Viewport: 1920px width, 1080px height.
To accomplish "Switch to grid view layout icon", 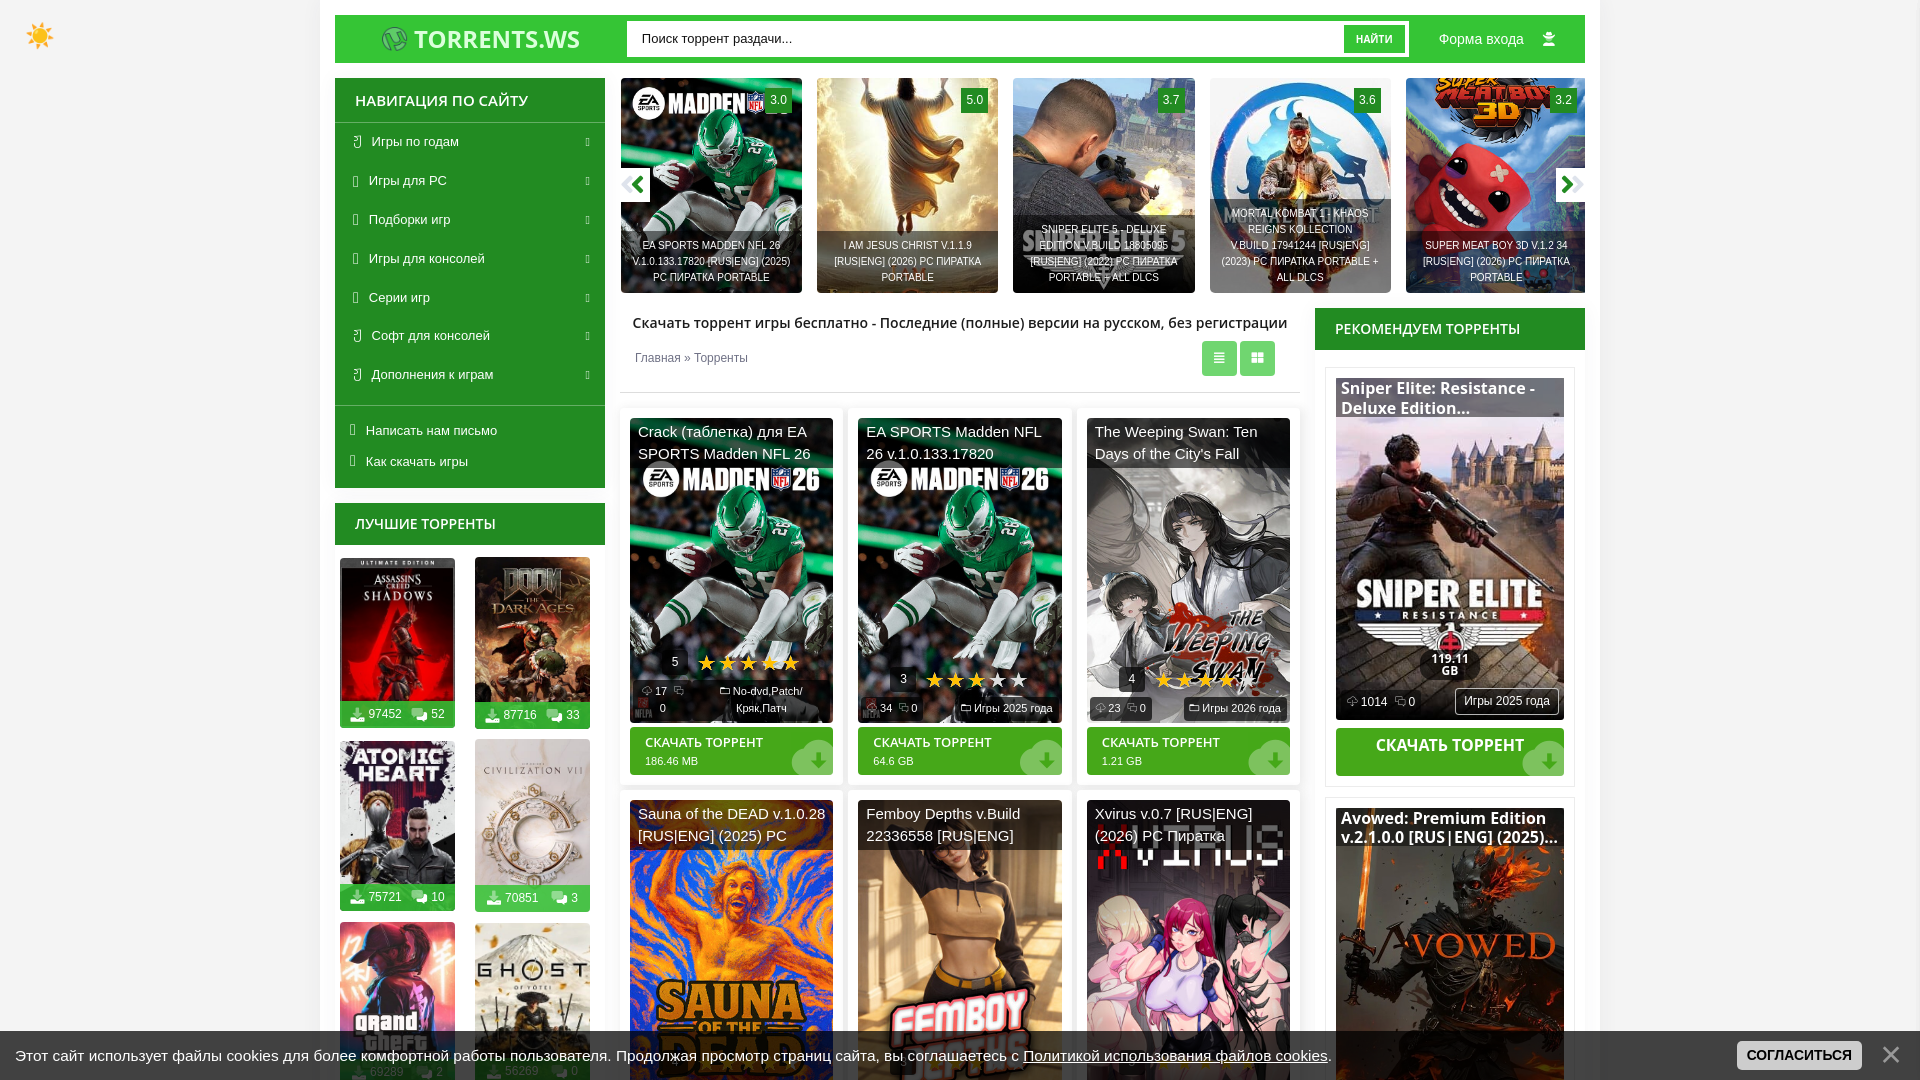I will pyautogui.click(x=1257, y=358).
